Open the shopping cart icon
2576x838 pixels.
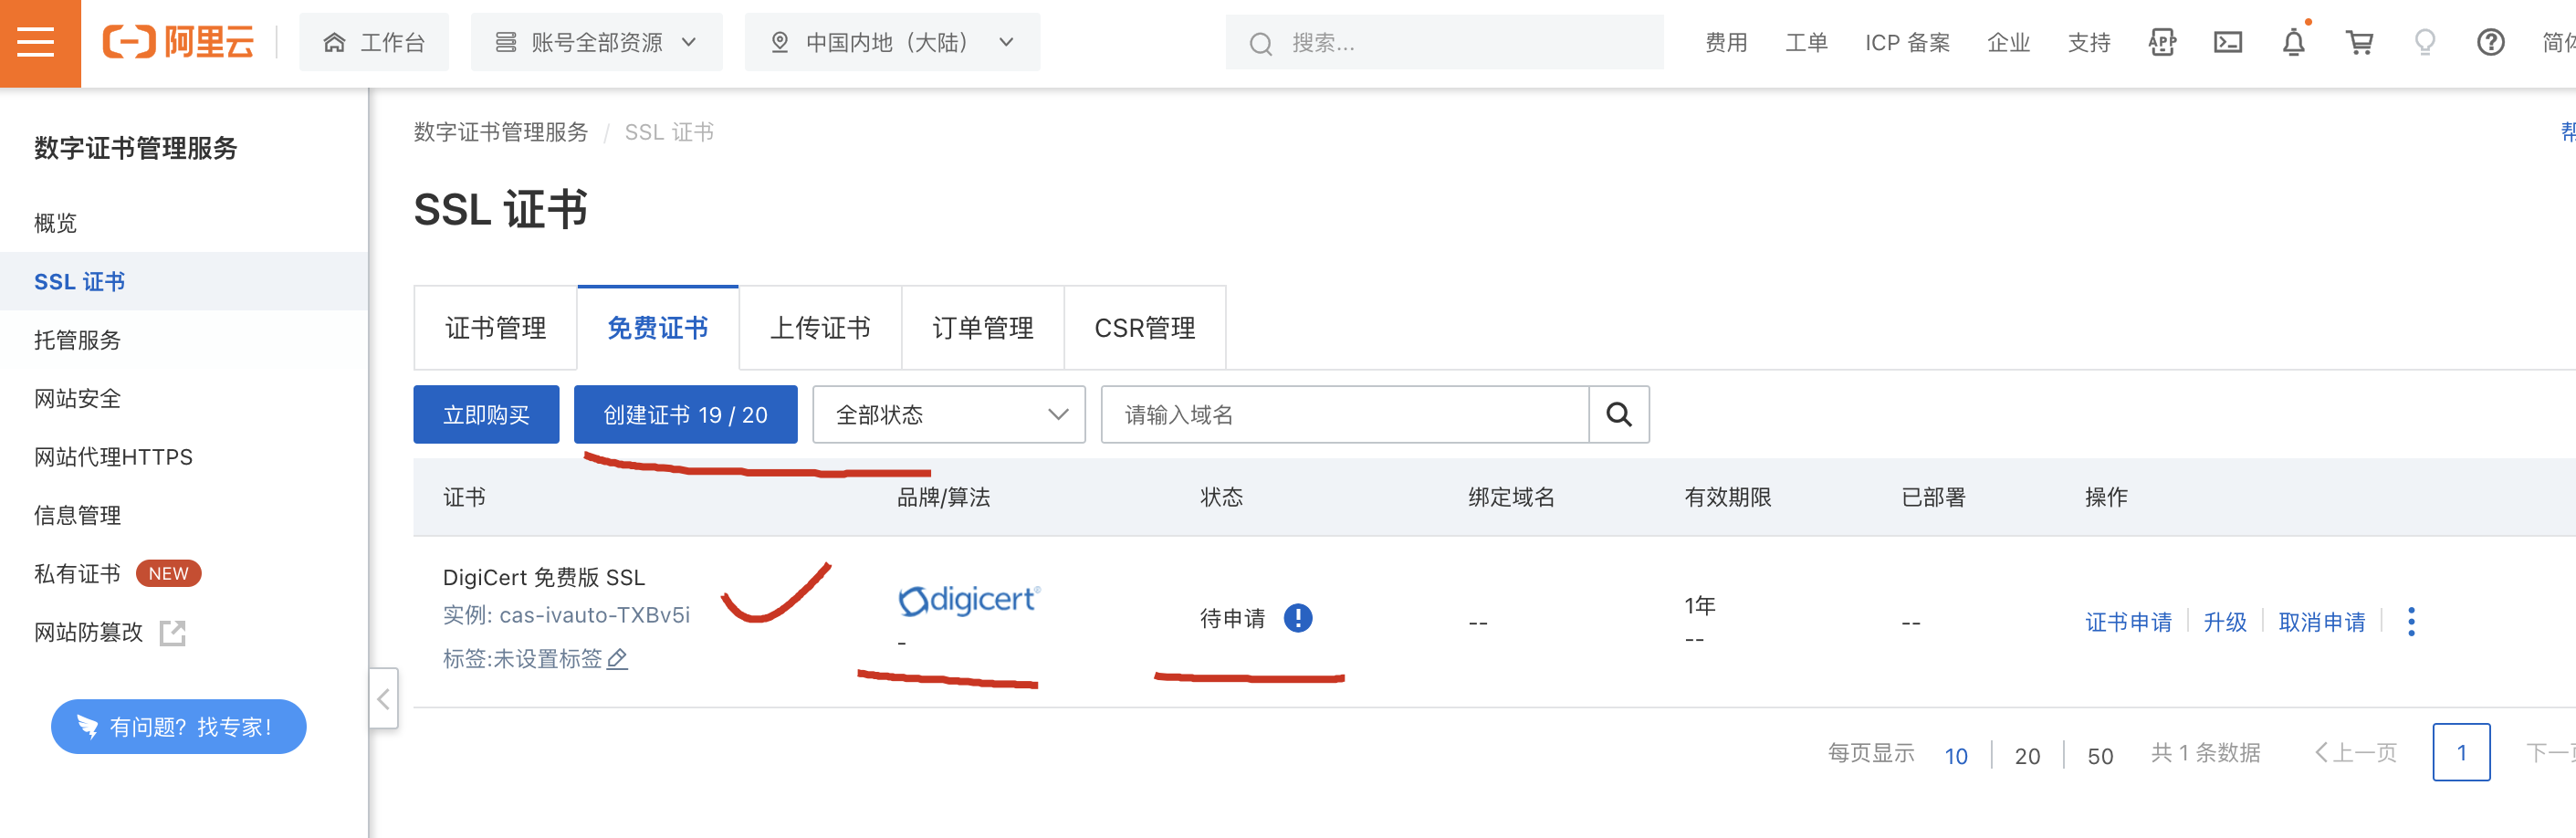click(x=2359, y=43)
